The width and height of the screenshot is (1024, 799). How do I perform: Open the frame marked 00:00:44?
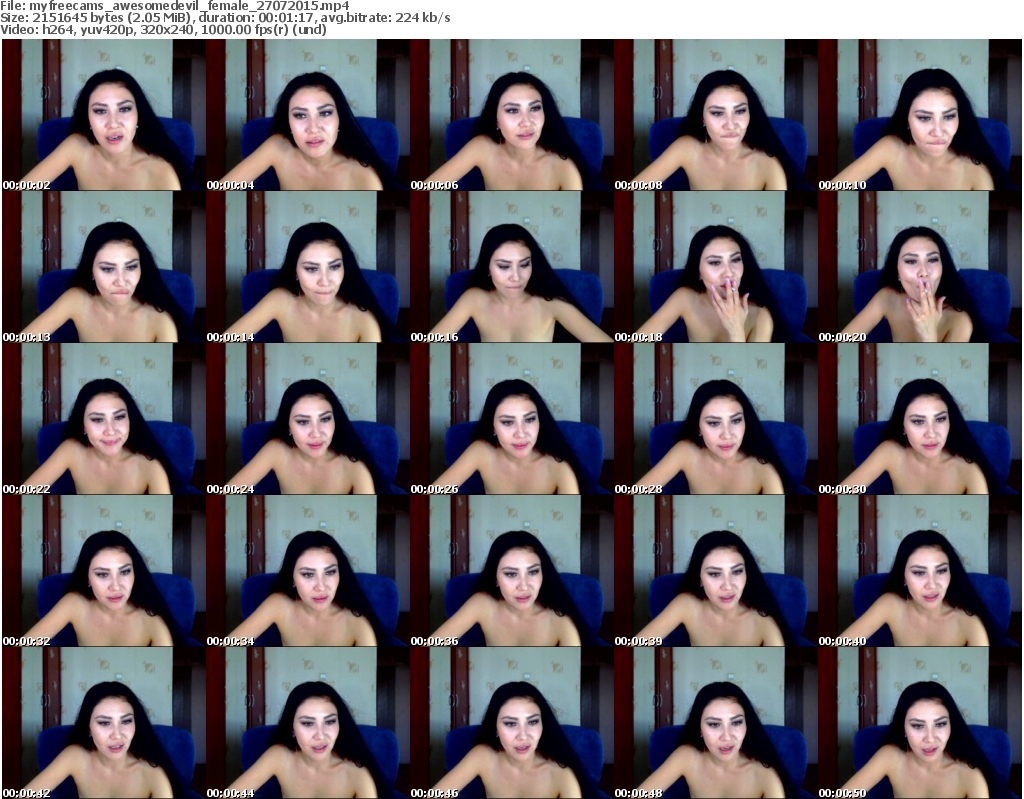pyautogui.click(x=308, y=723)
